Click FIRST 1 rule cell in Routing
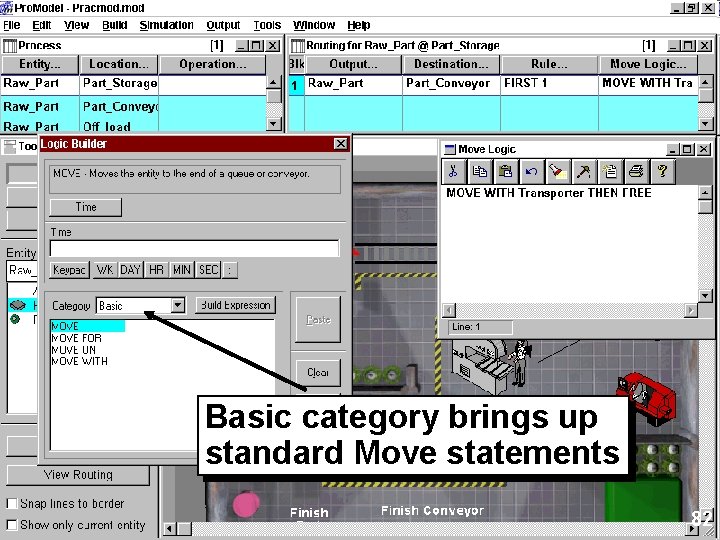The height and width of the screenshot is (540, 720). 549,83
